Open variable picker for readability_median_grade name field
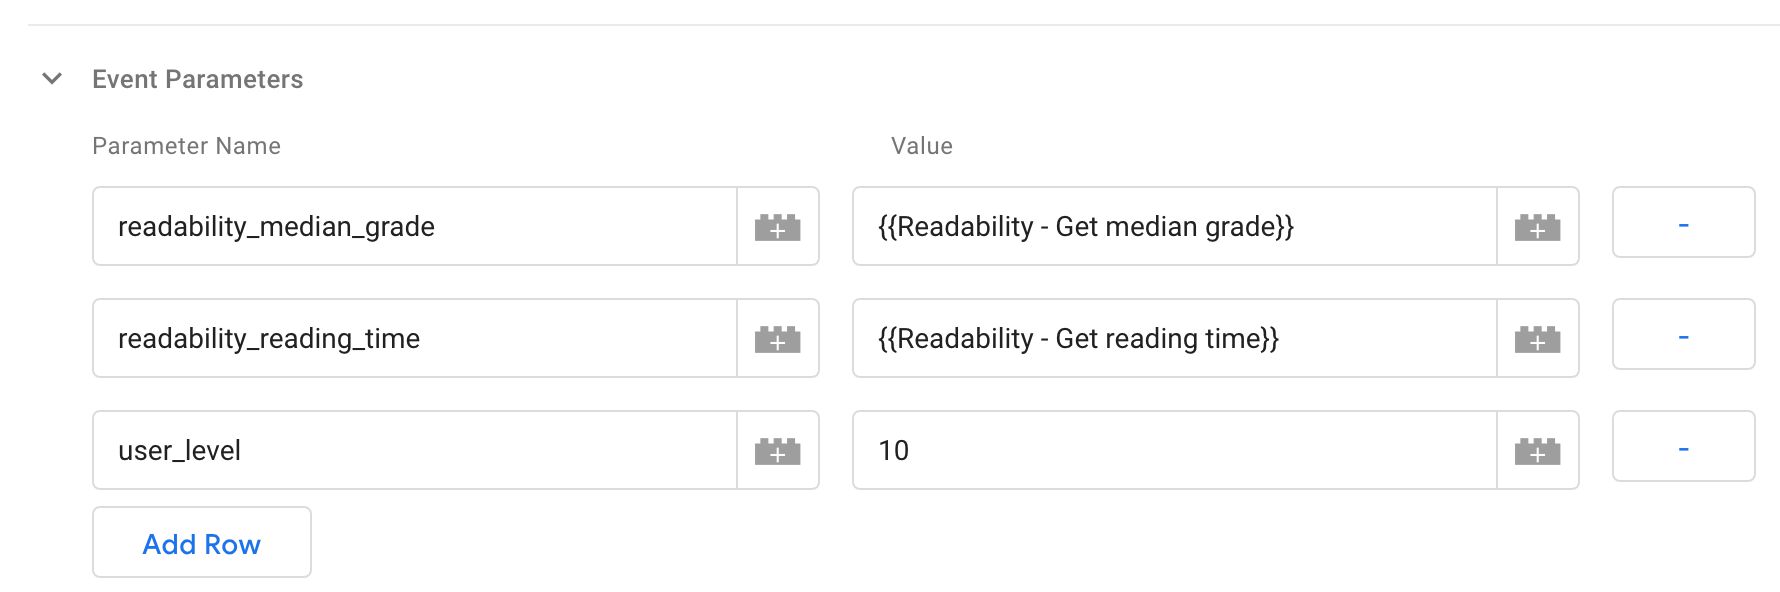The width and height of the screenshot is (1780, 592). 778,226
